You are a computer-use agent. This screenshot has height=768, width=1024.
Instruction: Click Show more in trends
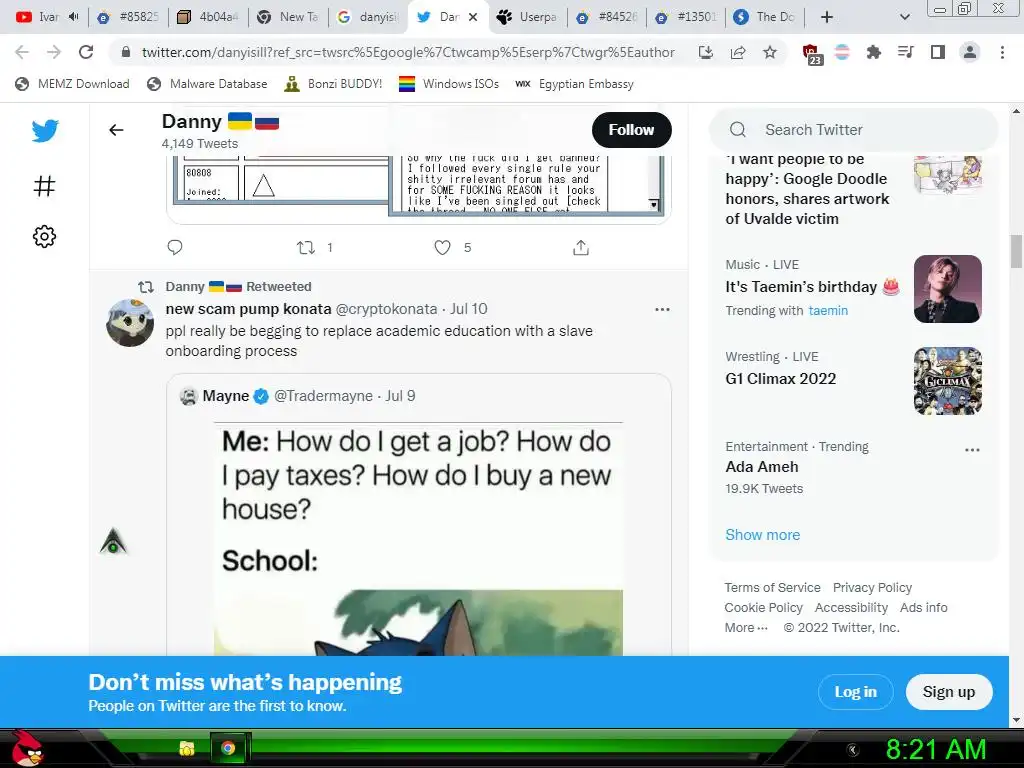coord(762,535)
